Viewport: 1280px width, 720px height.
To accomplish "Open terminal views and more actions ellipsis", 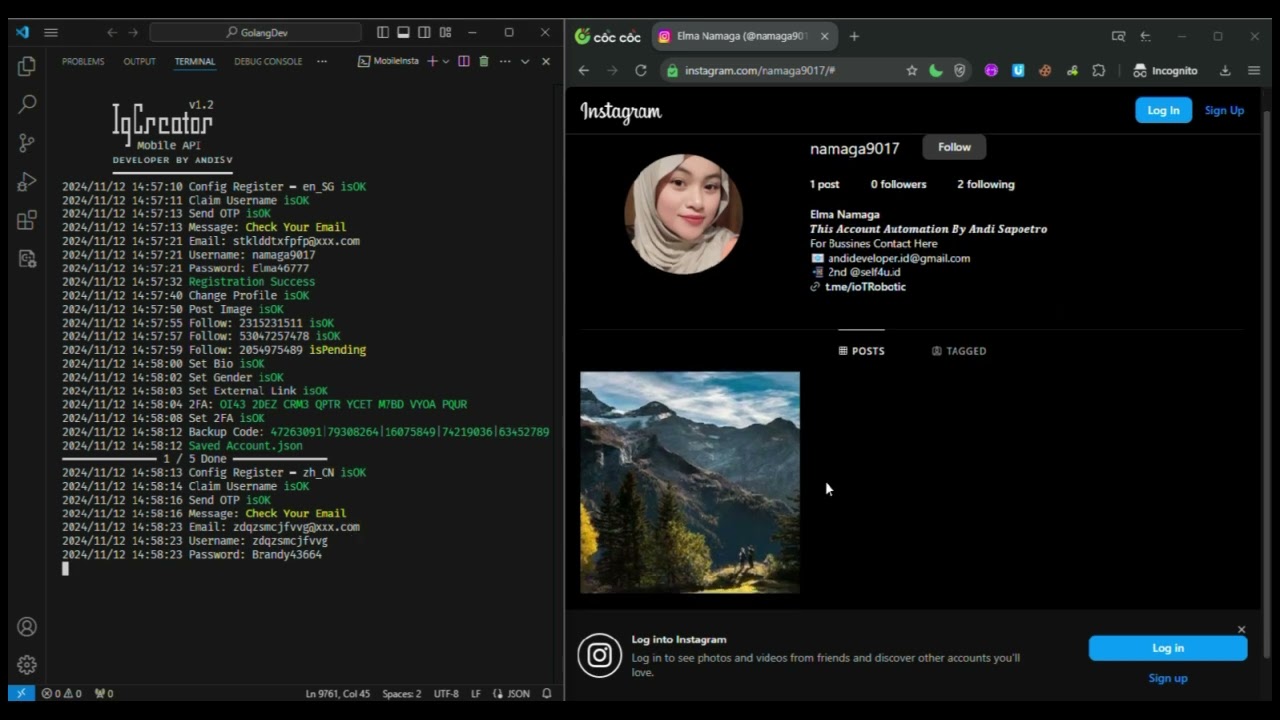I will (x=505, y=61).
